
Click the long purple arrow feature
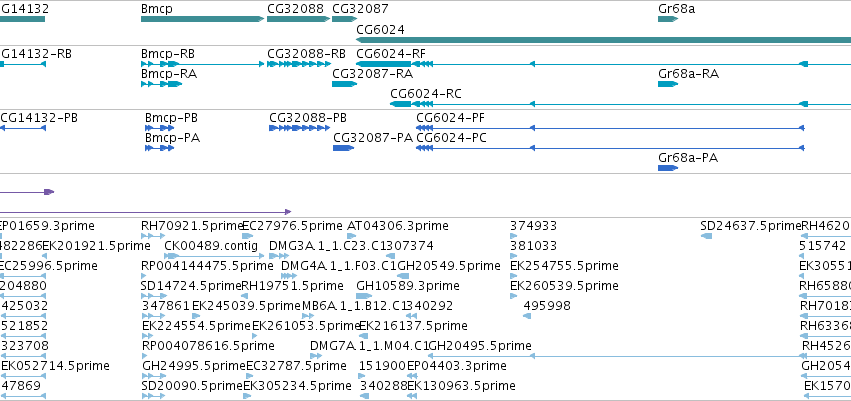[x=145, y=212]
